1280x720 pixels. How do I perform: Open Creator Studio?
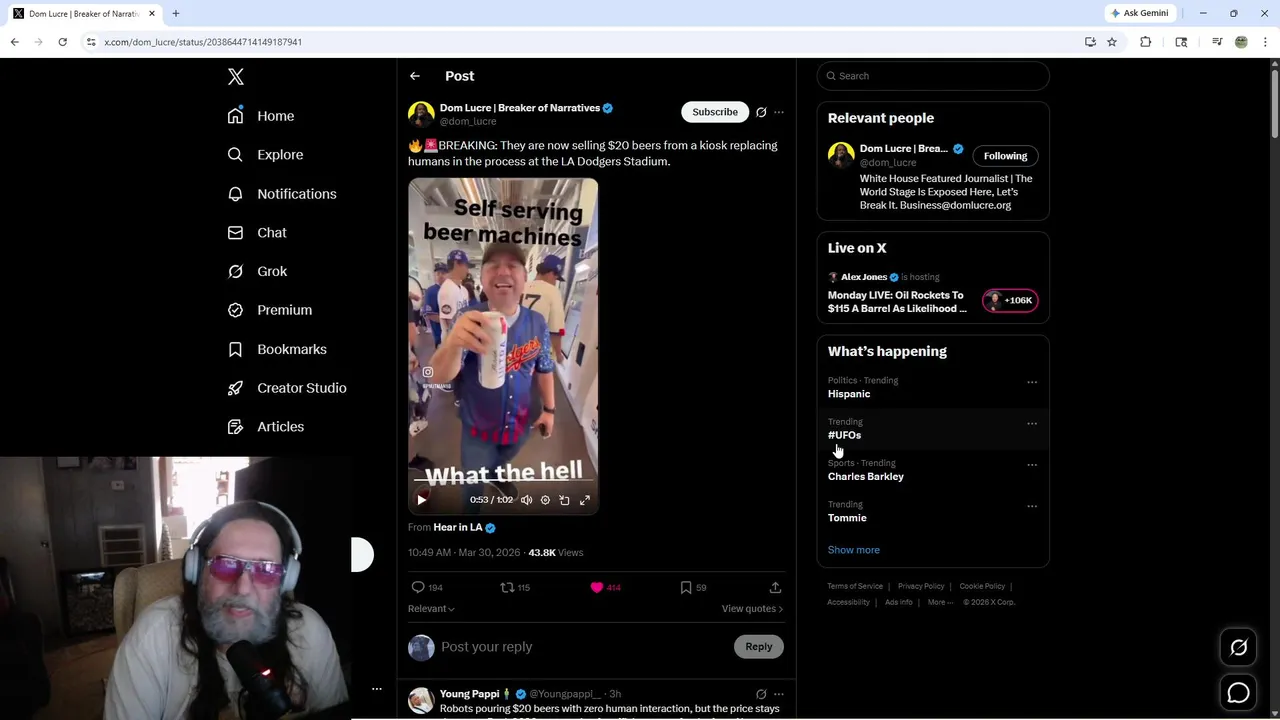coord(287,388)
